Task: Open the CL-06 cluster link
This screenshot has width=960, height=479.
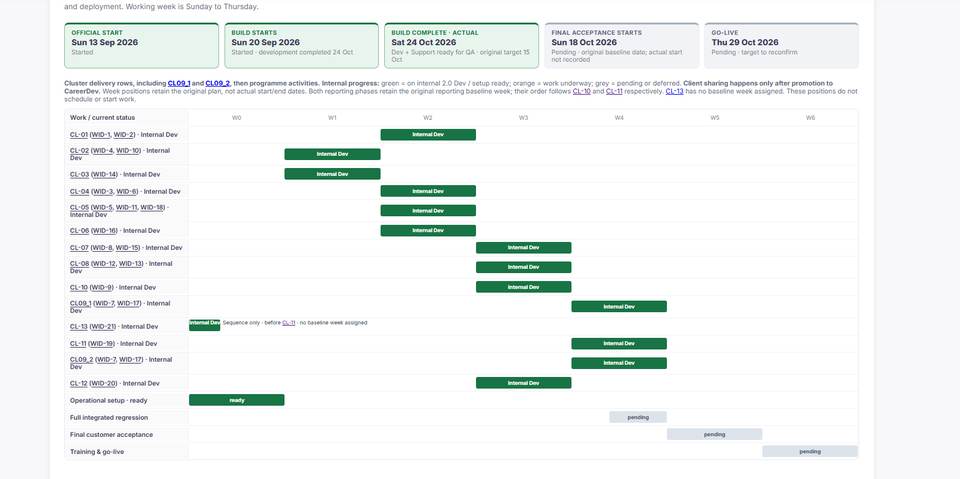Action: [80, 231]
